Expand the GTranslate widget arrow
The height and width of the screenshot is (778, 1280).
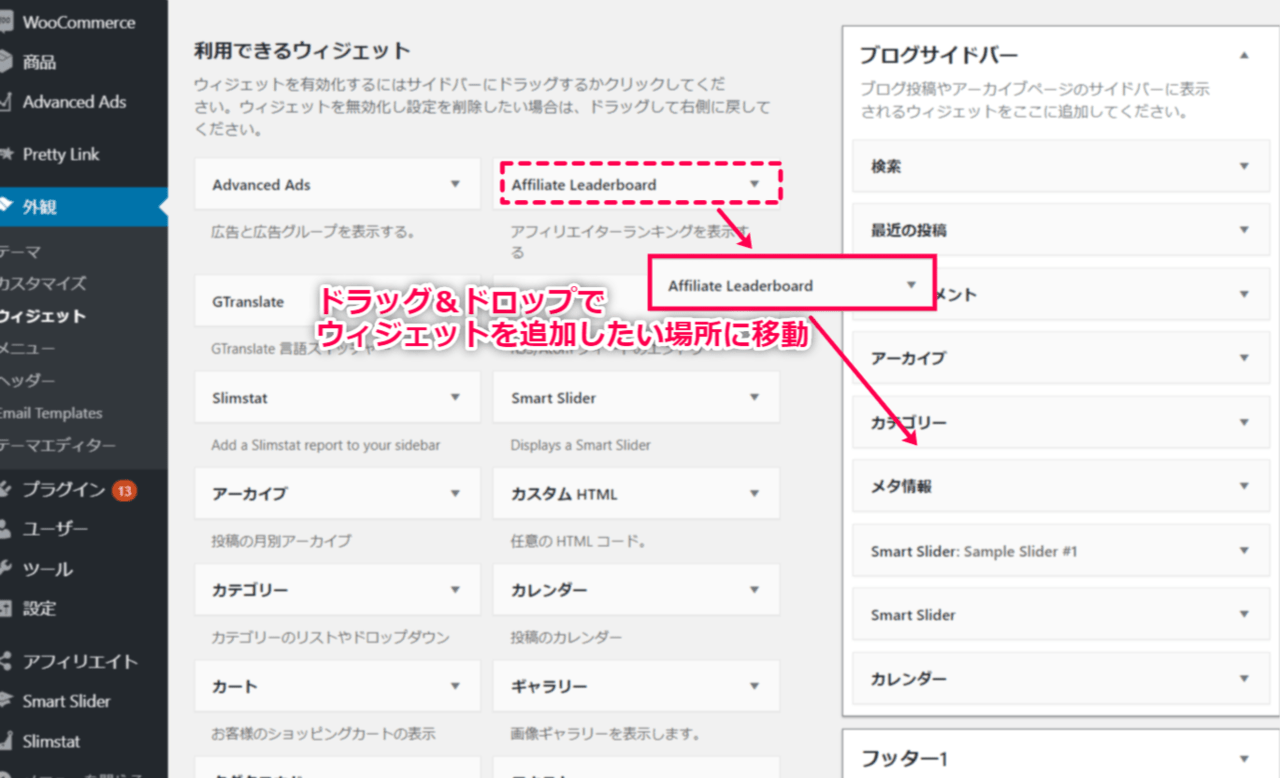coord(455,301)
